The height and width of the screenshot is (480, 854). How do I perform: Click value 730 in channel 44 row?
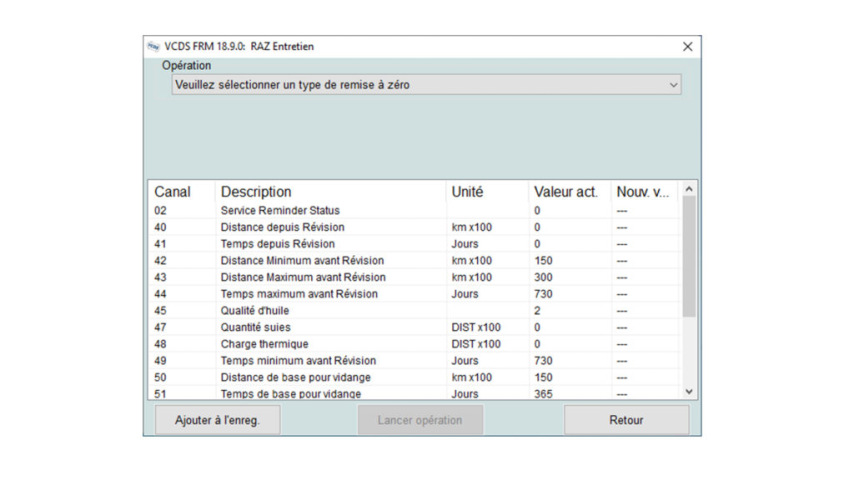click(x=543, y=294)
